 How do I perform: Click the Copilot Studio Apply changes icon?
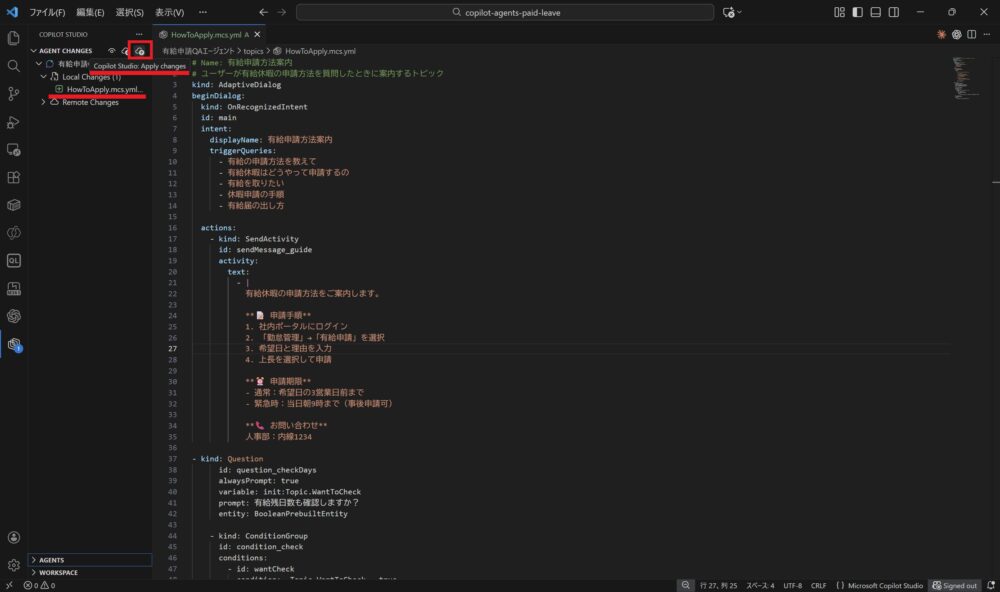tap(140, 50)
